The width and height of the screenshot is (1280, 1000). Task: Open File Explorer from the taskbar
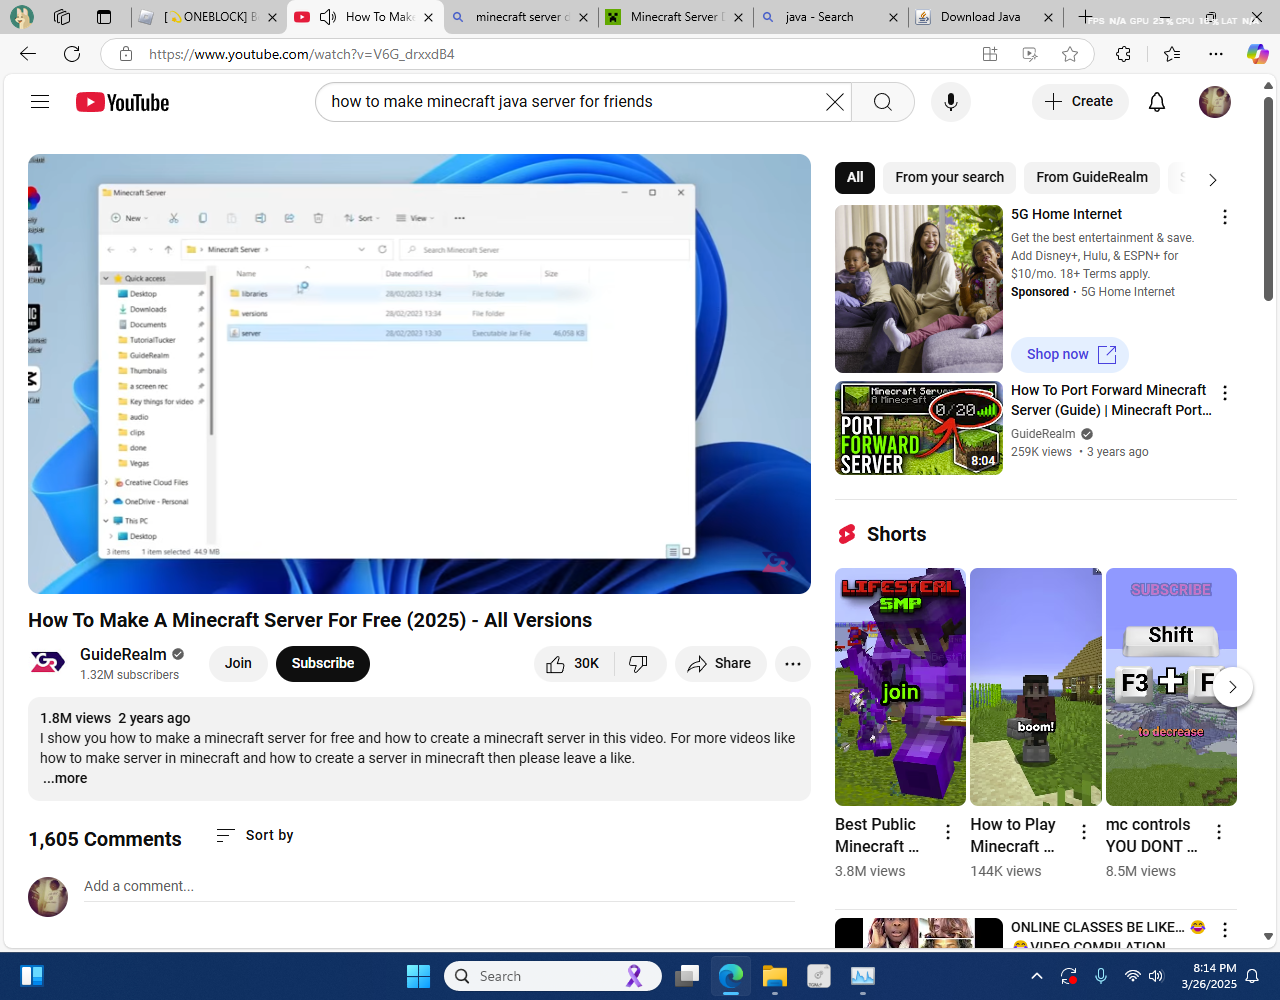pos(775,976)
